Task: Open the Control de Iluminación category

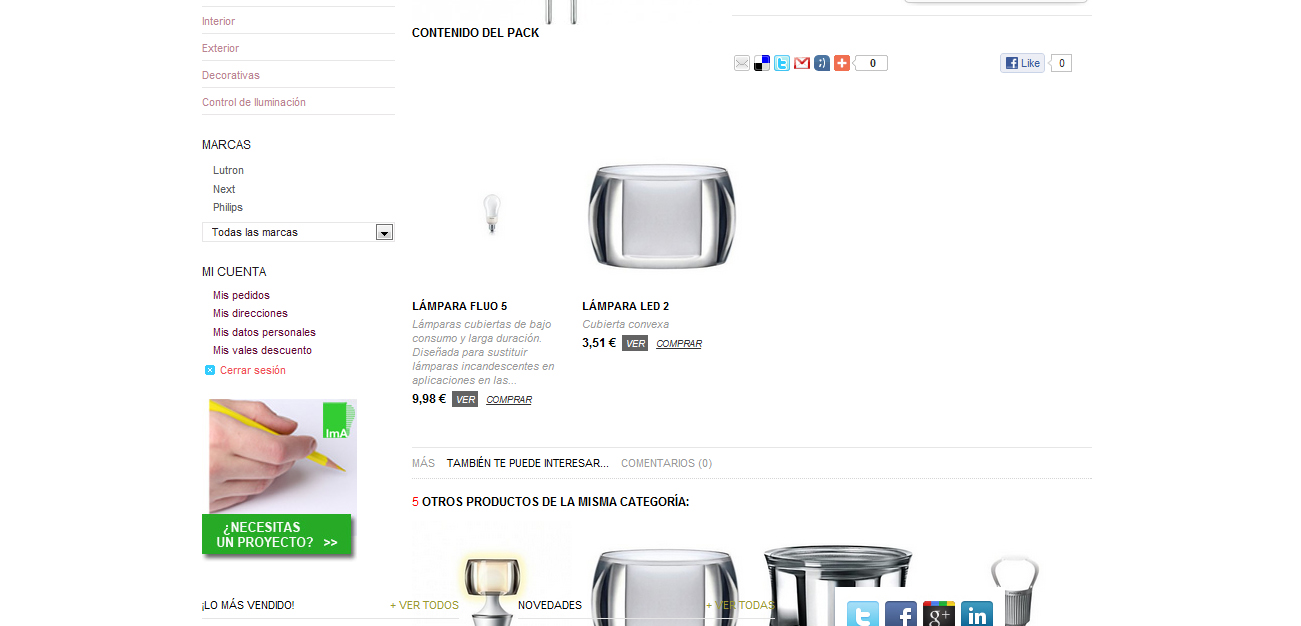Action: [254, 102]
